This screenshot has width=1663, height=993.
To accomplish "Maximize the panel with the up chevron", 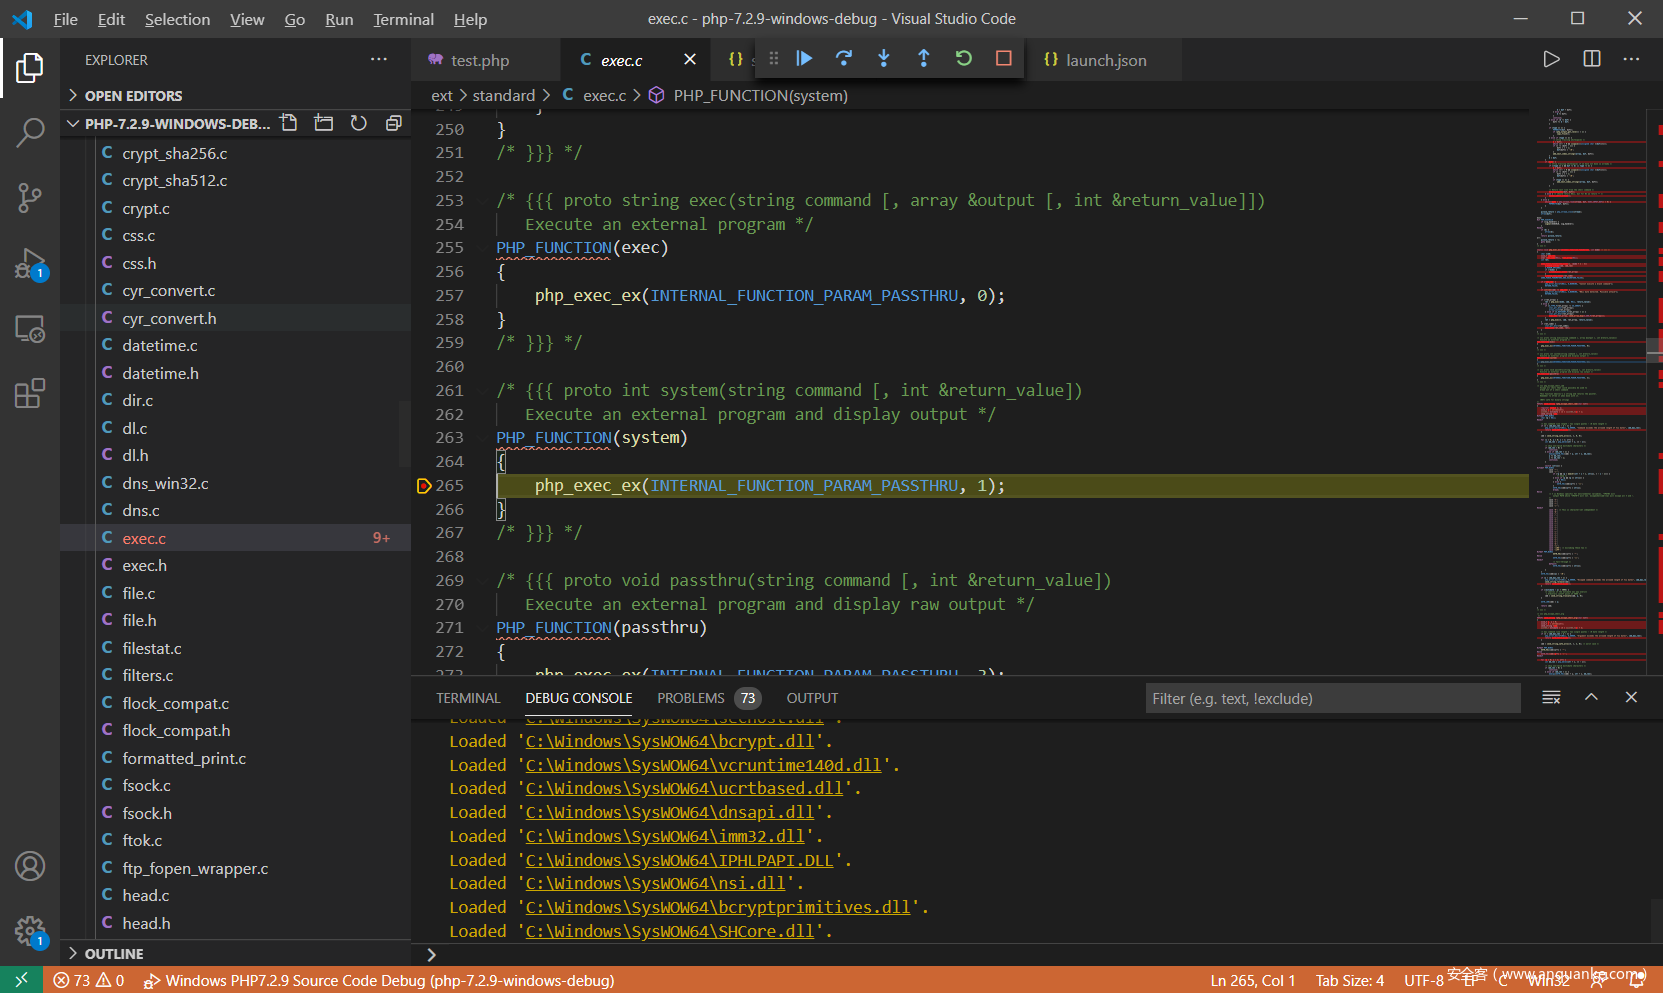I will [1591, 698].
